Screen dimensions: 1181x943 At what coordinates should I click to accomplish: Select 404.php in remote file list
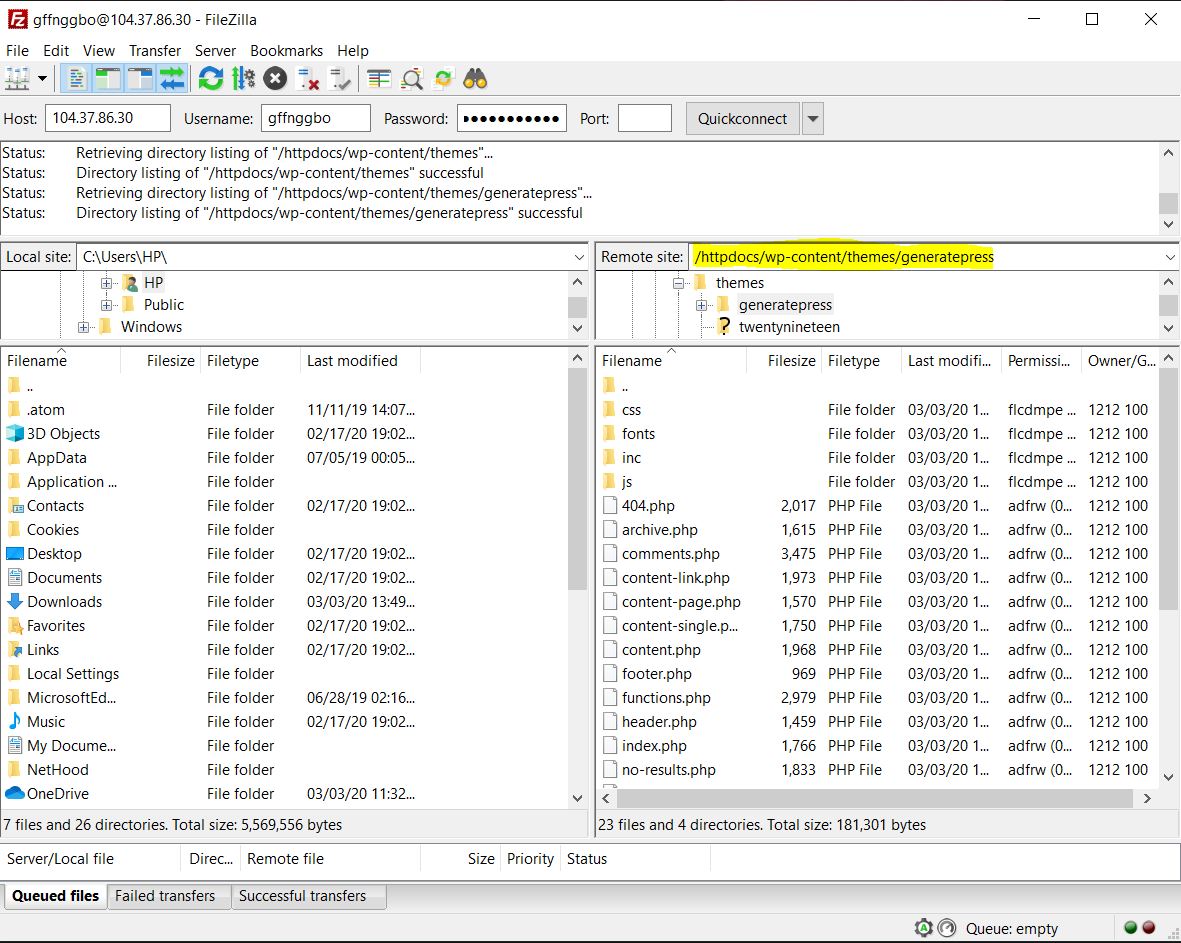pos(648,505)
